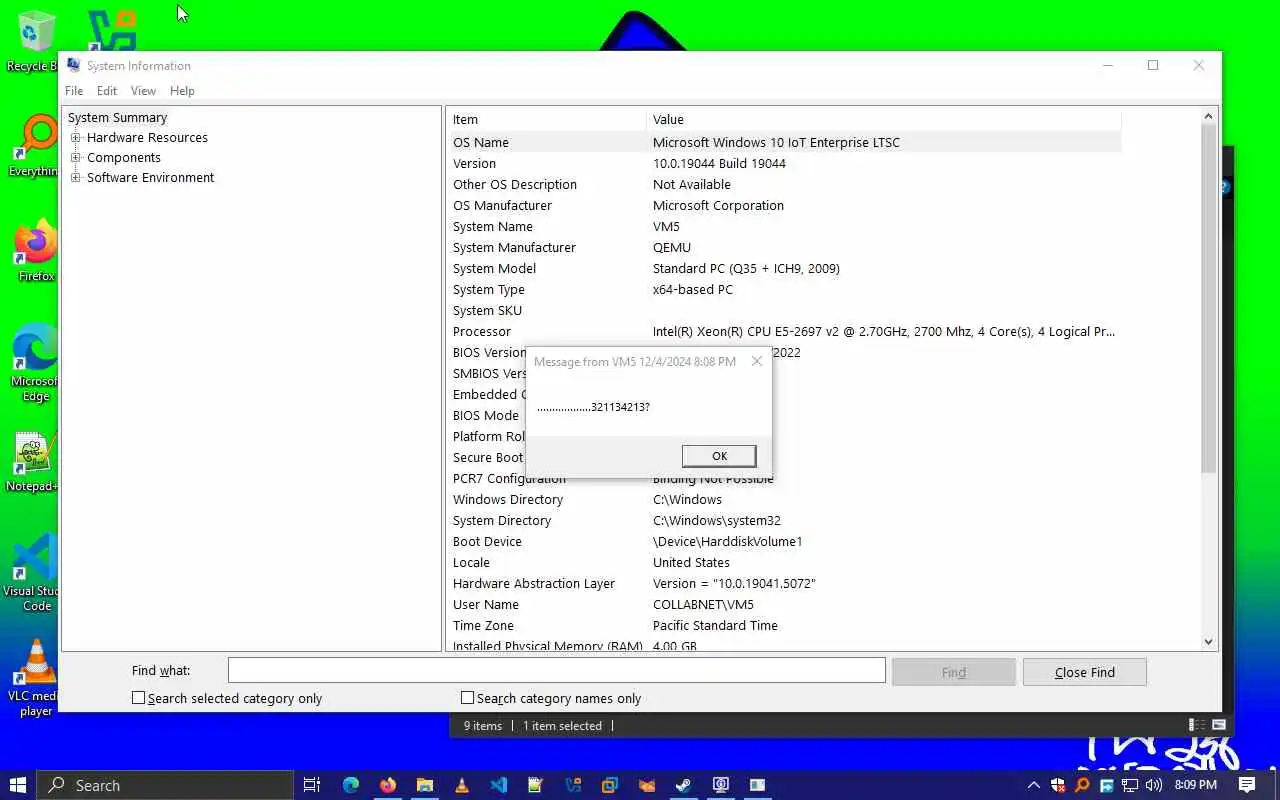This screenshot has height=800, width=1280.
Task: Select the System Name row
Action: (x=784, y=227)
